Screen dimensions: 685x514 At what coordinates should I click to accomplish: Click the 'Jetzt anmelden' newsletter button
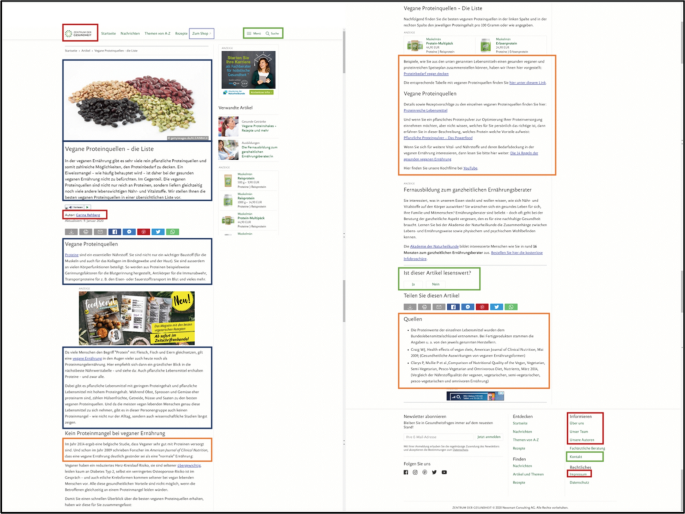click(488, 437)
